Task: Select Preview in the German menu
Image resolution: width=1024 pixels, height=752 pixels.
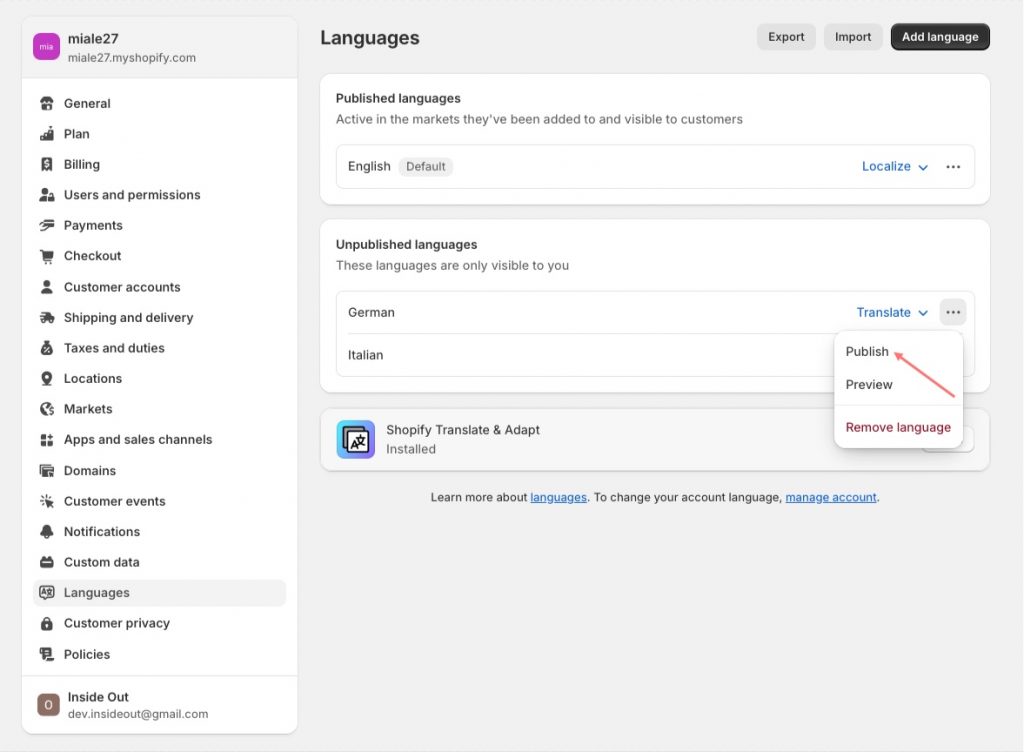Action: tap(869, 384)
